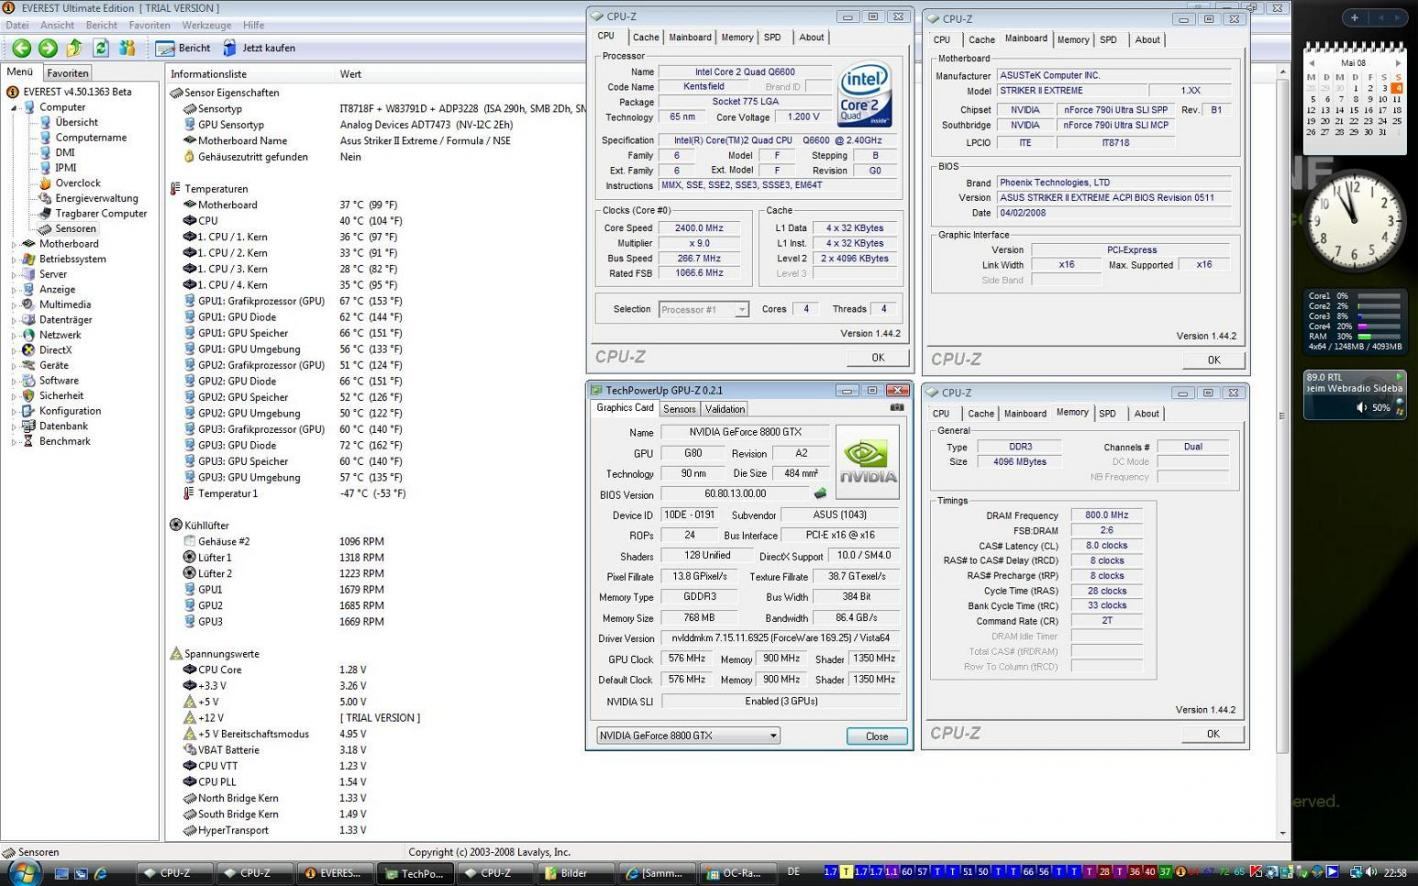Switch to the Sensors tab in GPU-Z
The image size is (1418, 886).
679,409
